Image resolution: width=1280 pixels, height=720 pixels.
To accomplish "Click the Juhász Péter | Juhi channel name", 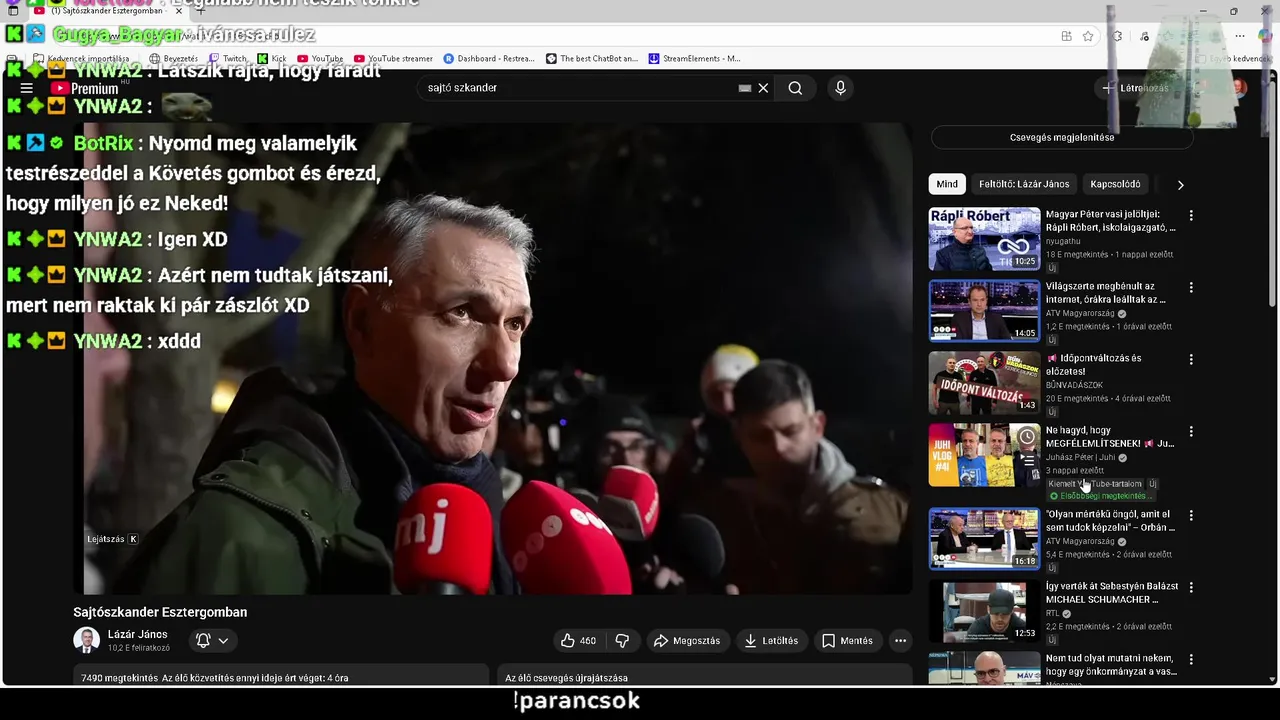I will point(1080,457).
